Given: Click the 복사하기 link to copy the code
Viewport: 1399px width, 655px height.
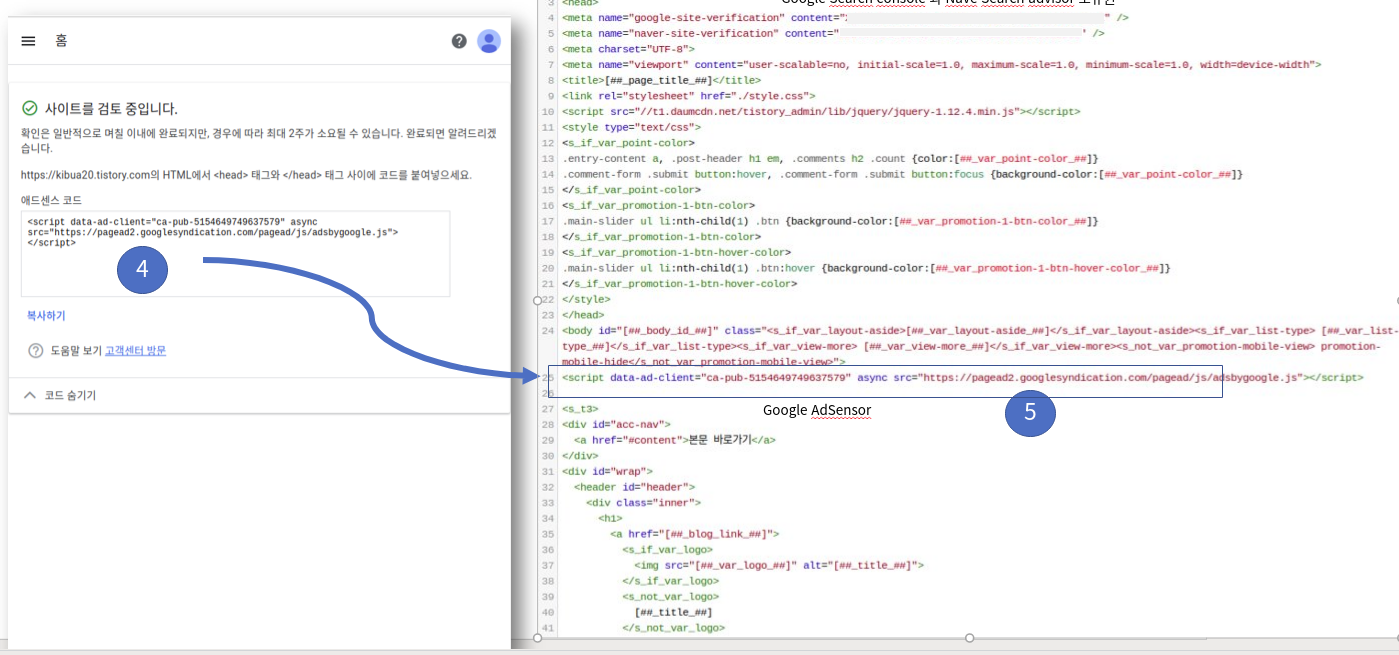Looking at the screenshot, I should [46, 315].
